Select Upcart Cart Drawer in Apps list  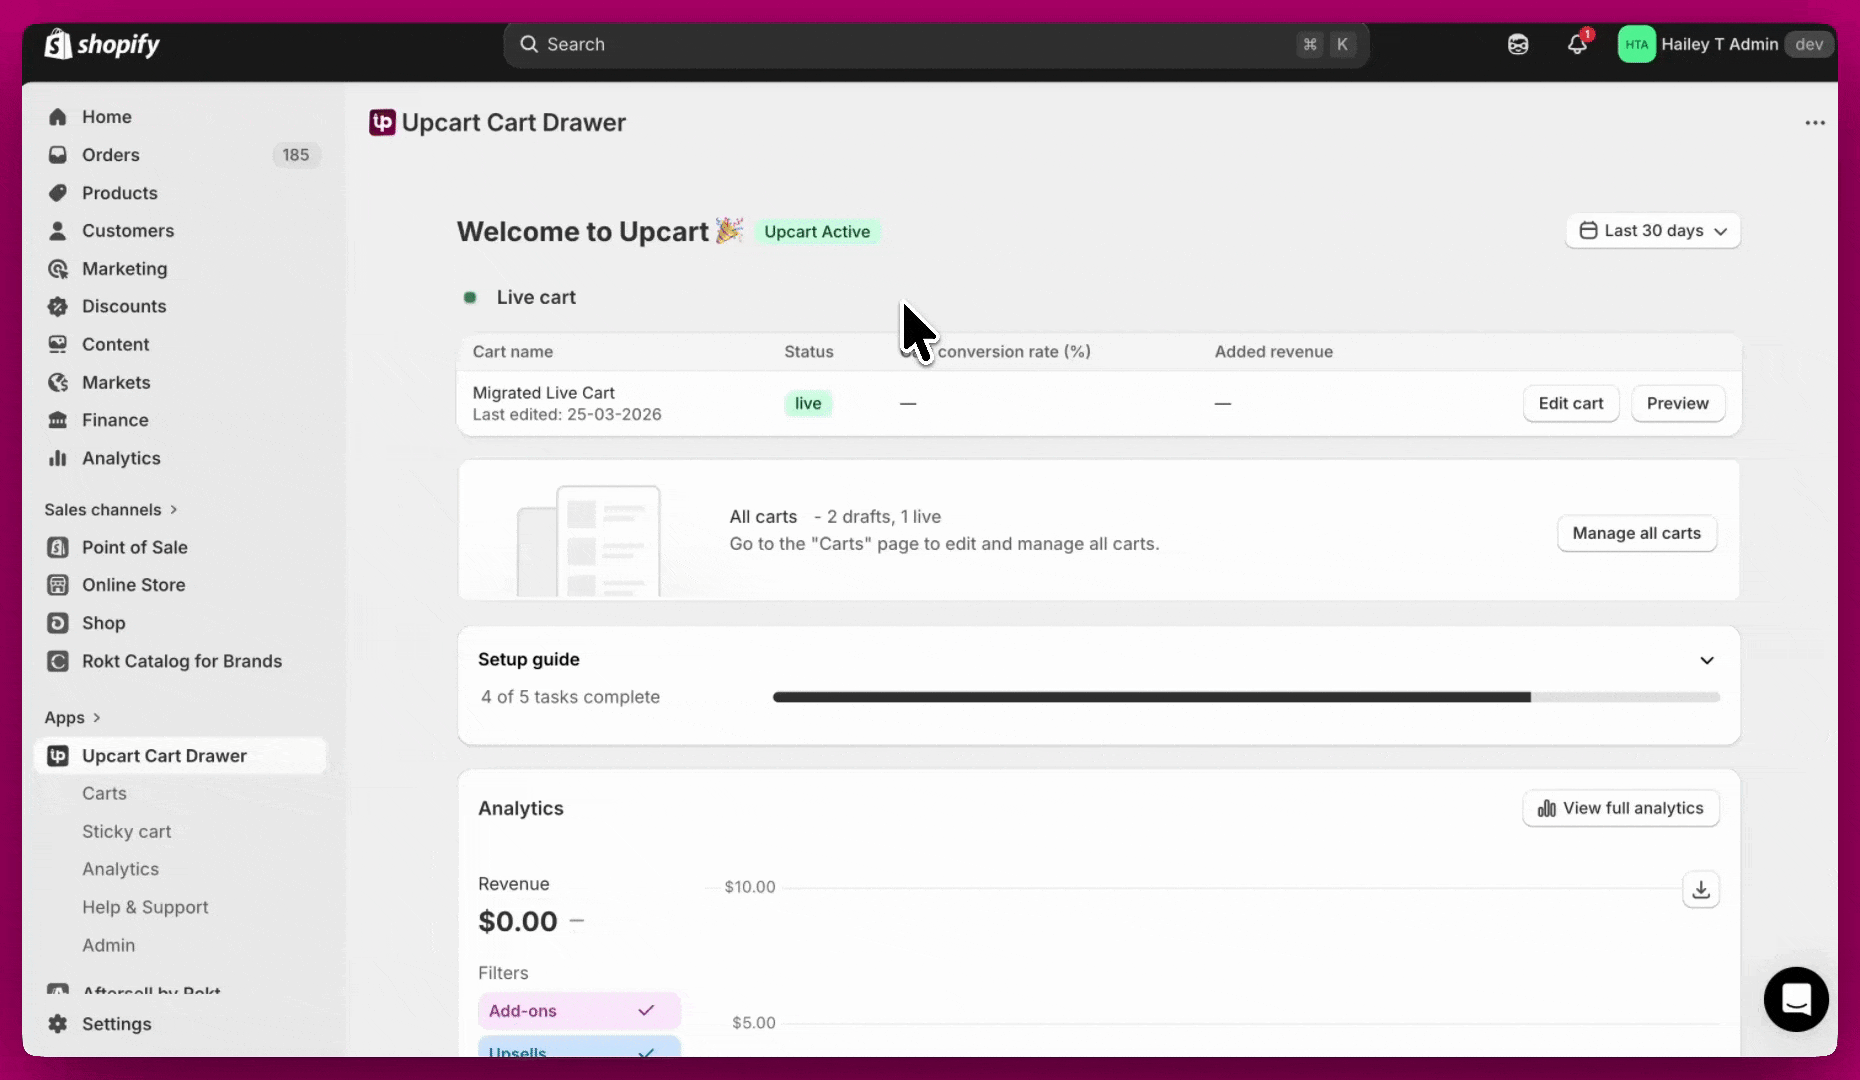click(180, 756)
